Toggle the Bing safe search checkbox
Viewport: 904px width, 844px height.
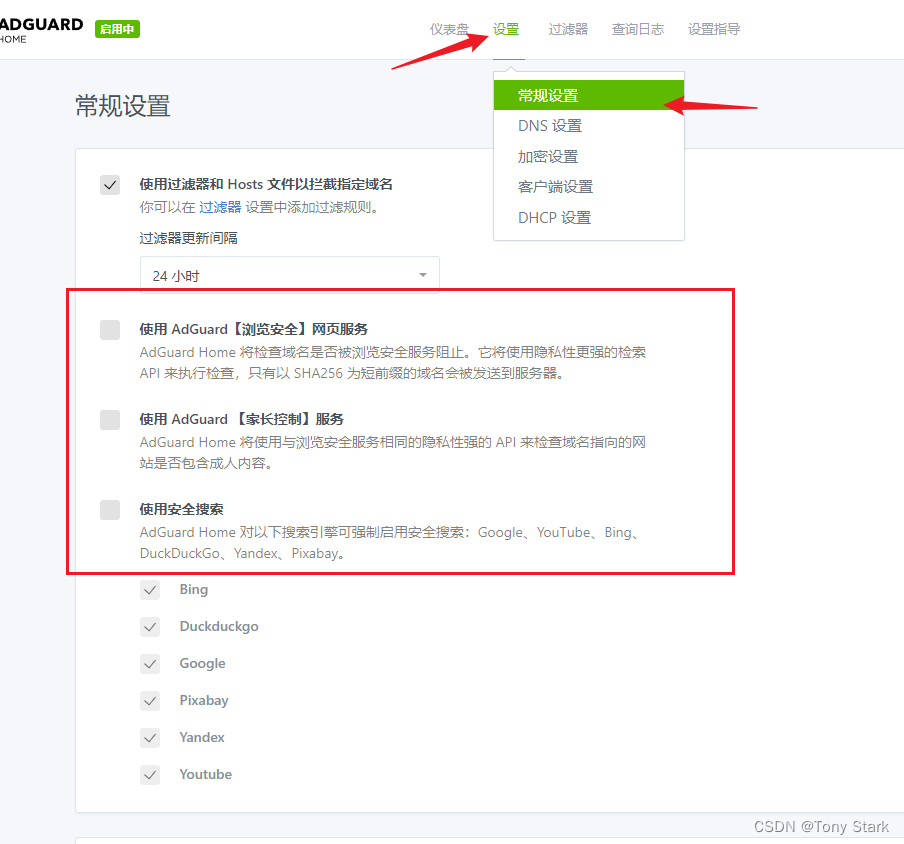pyautogui.click(x=150, y=590)
